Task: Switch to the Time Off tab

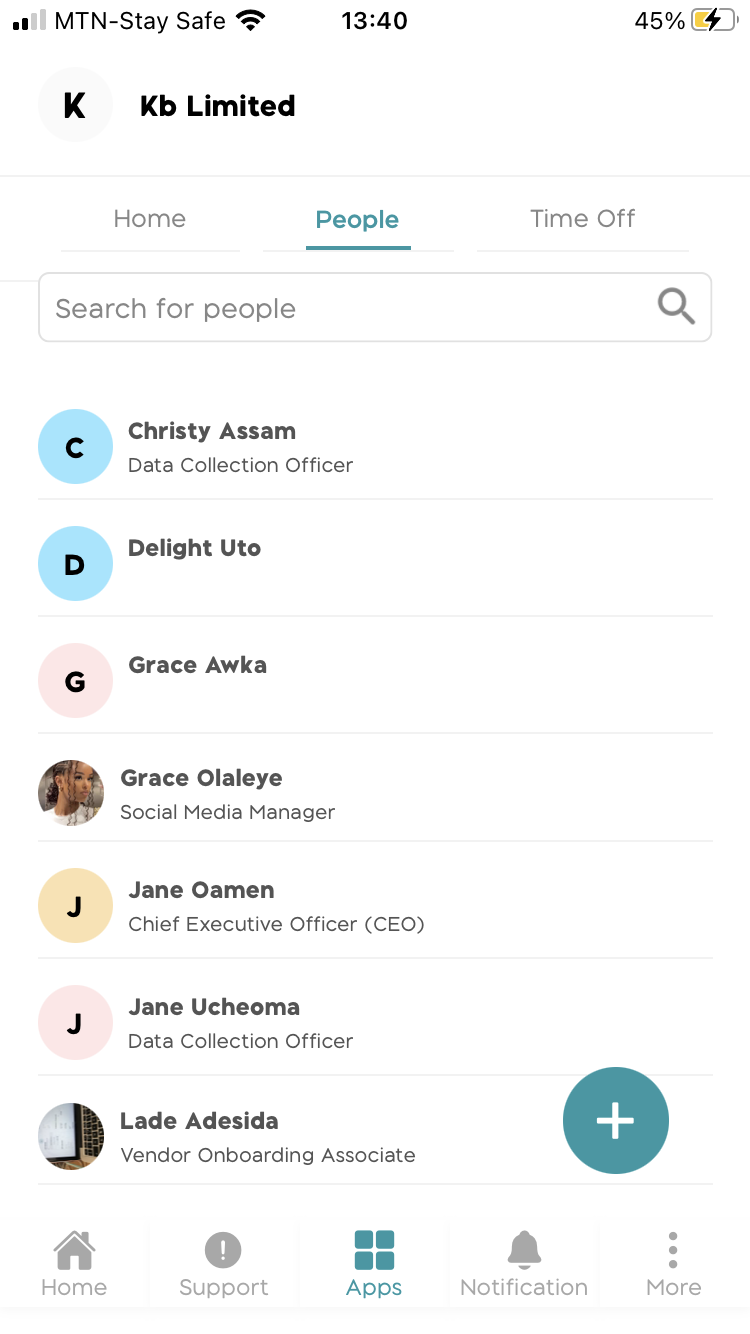Action: [582, 219]
